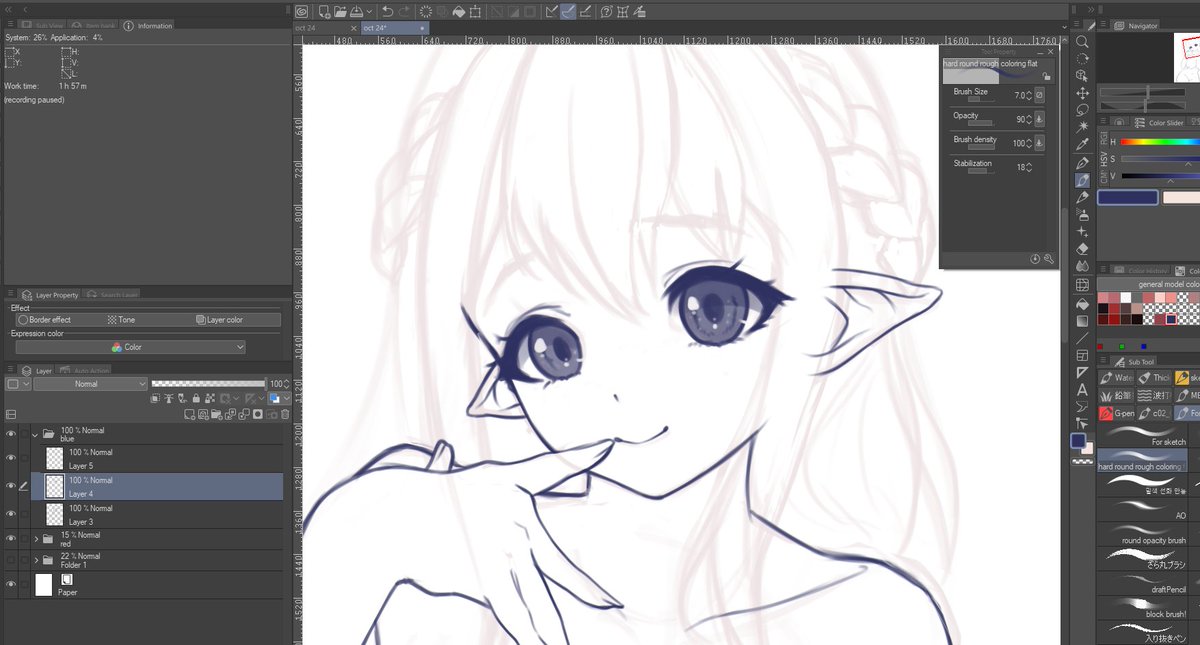Screen dimensions: 1200x645
Task: Delete layer with trash icon
Action: 285,414
